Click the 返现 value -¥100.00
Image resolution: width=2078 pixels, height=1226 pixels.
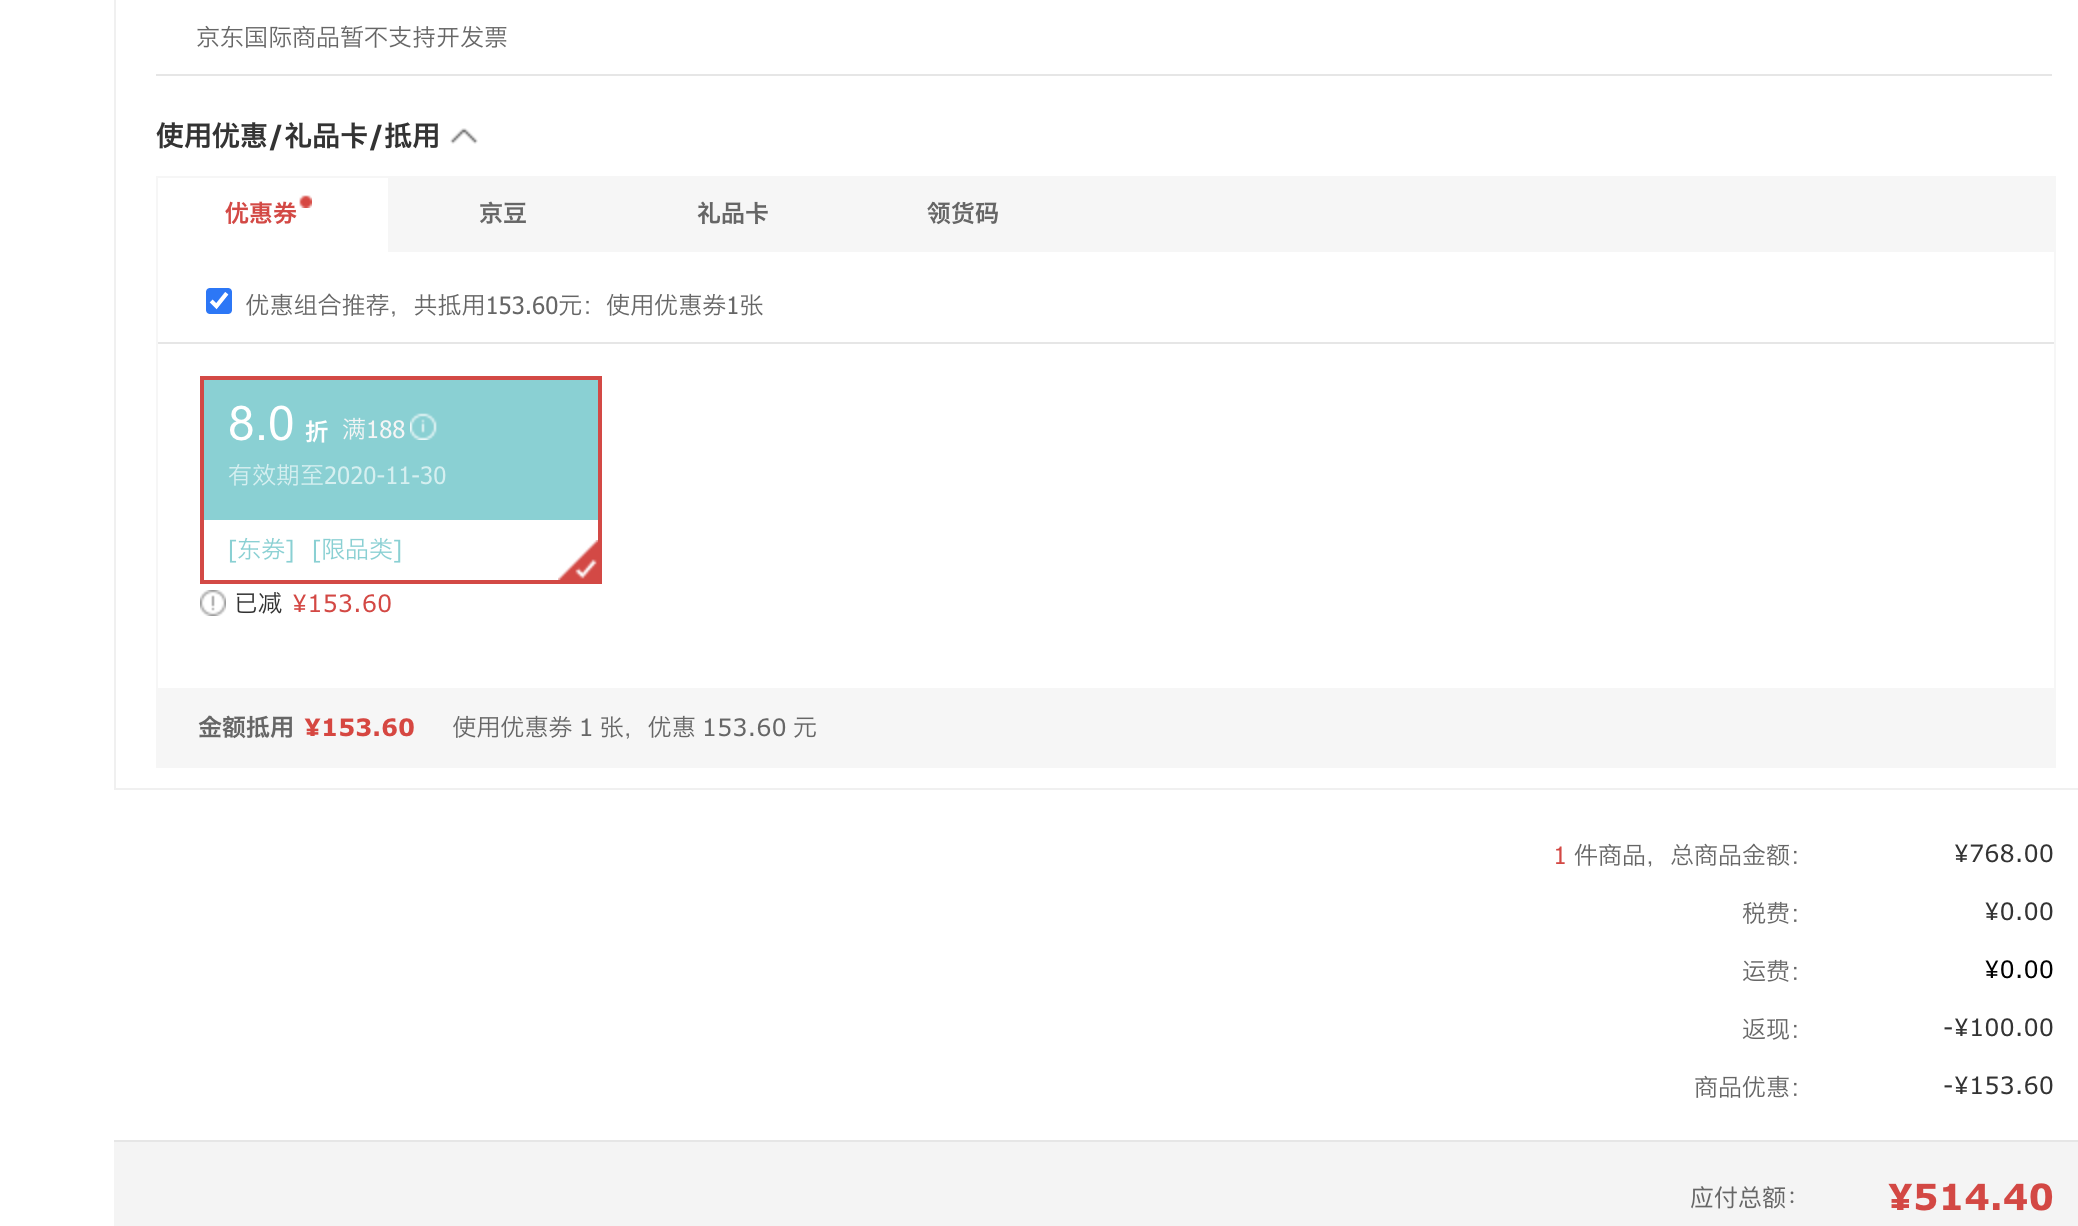[1998, 1028]
